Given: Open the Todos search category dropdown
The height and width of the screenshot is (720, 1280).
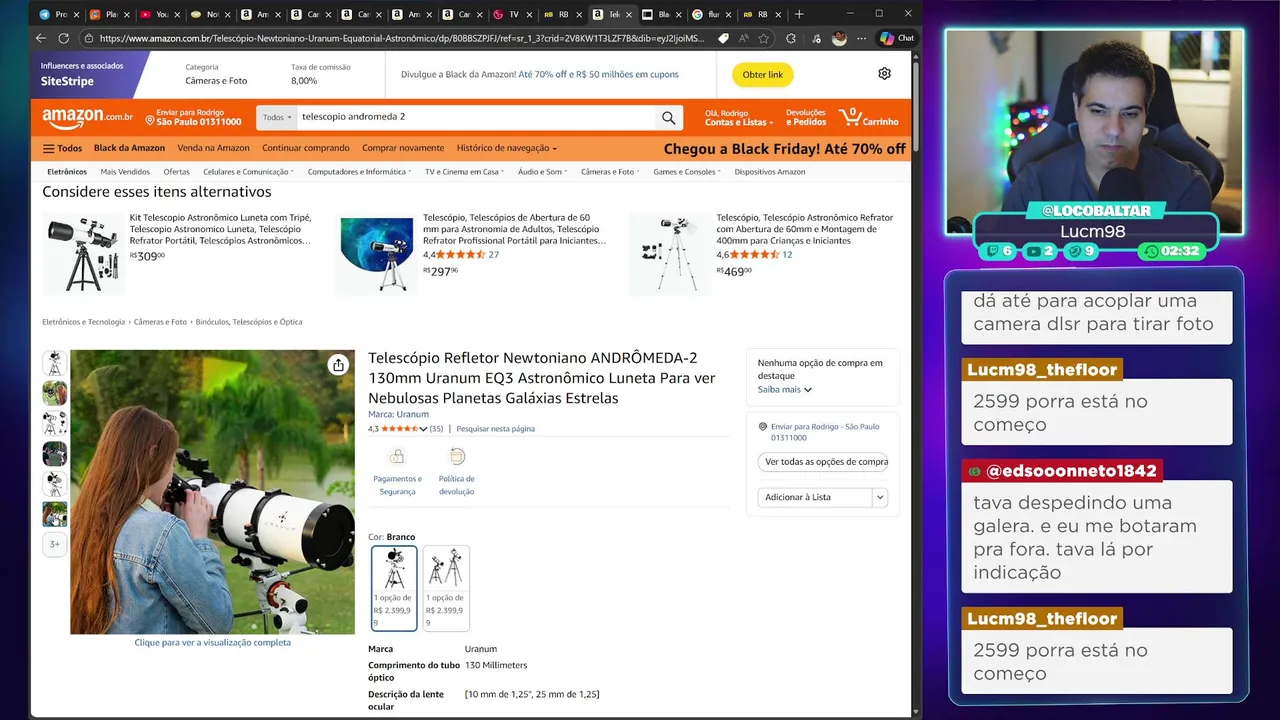Looking at the screenshot, I should tap(277, 117).
